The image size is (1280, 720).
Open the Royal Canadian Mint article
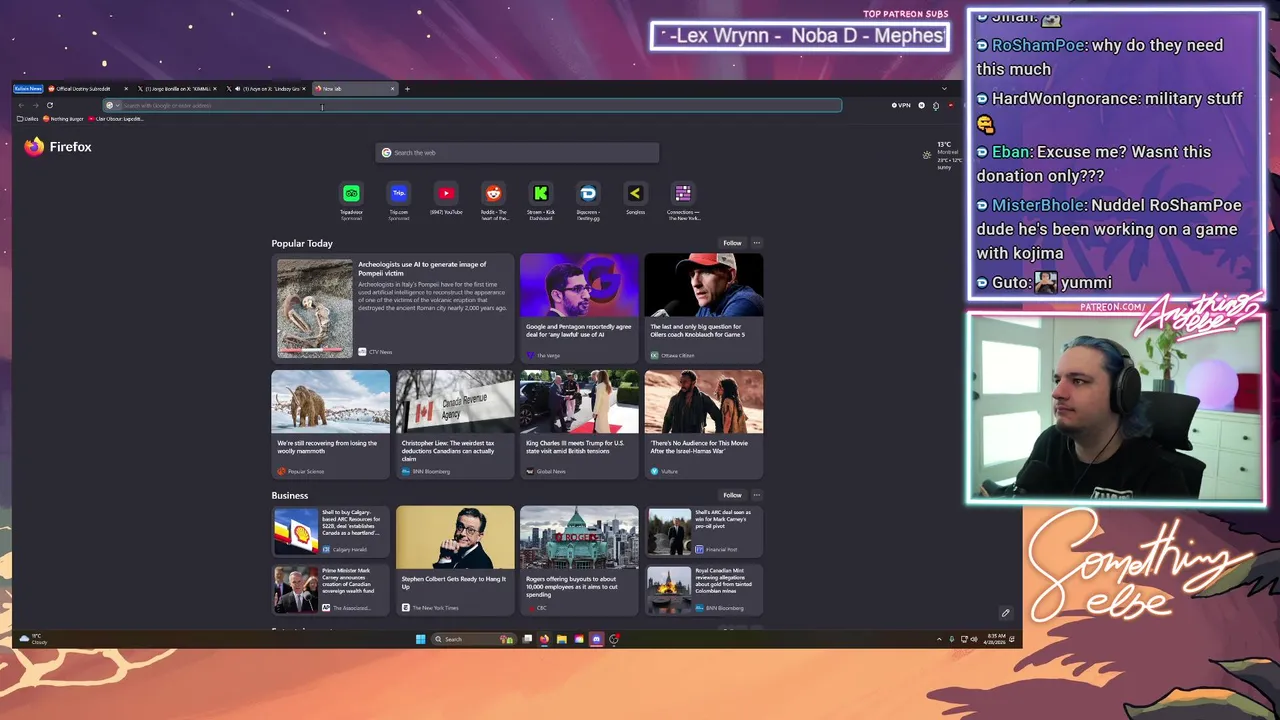pyautogui.click(x=703, y=590)
